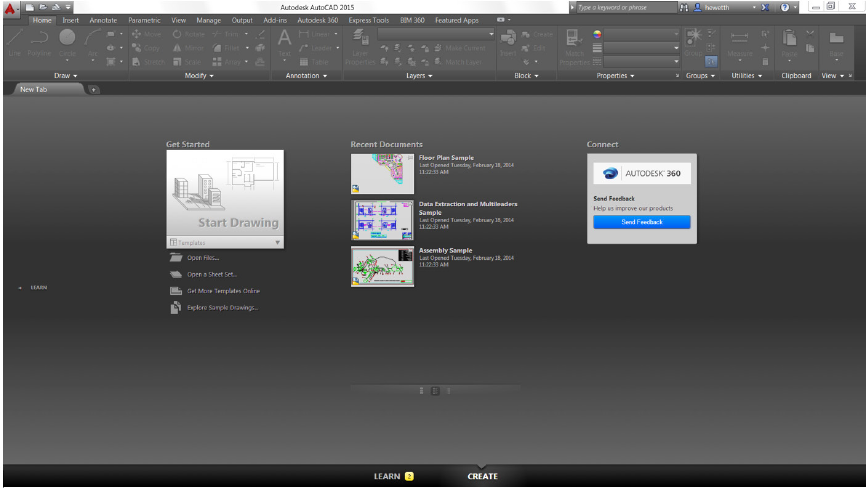Viewport: 866px width, 488px height.
Task: Open the layer list dropdown
Action: (436, 34)
